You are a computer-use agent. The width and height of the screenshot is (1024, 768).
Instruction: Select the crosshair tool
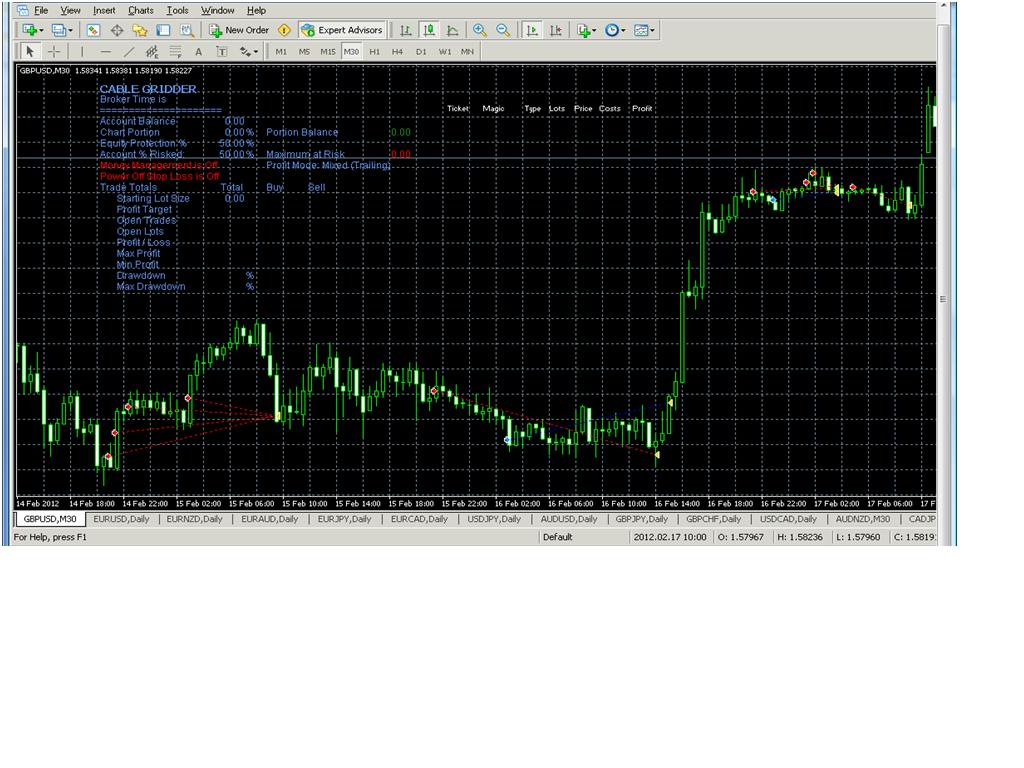tap(54, 52)
